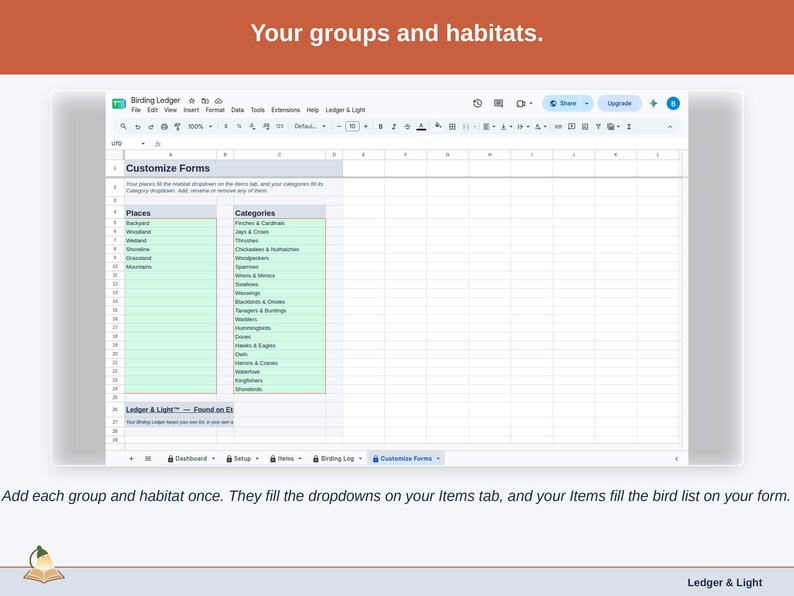Click the move to folder icon
The image size is (794, 596).
click(205, 101)
